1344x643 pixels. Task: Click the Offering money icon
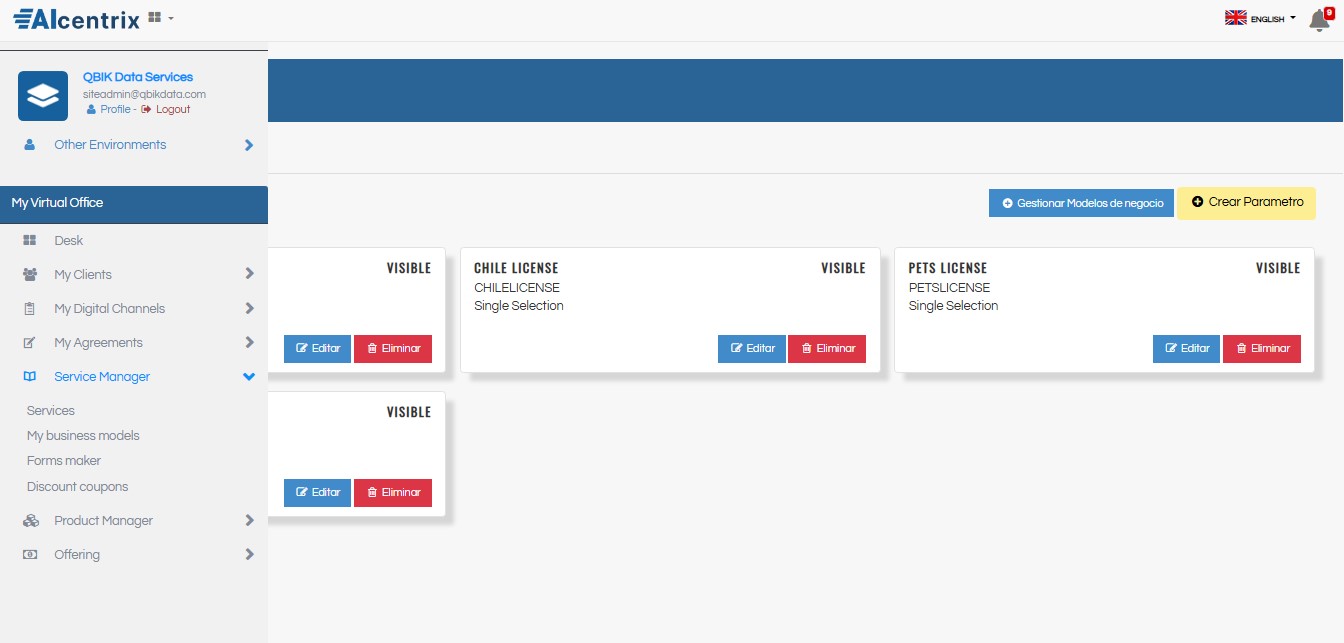[30, 555]
